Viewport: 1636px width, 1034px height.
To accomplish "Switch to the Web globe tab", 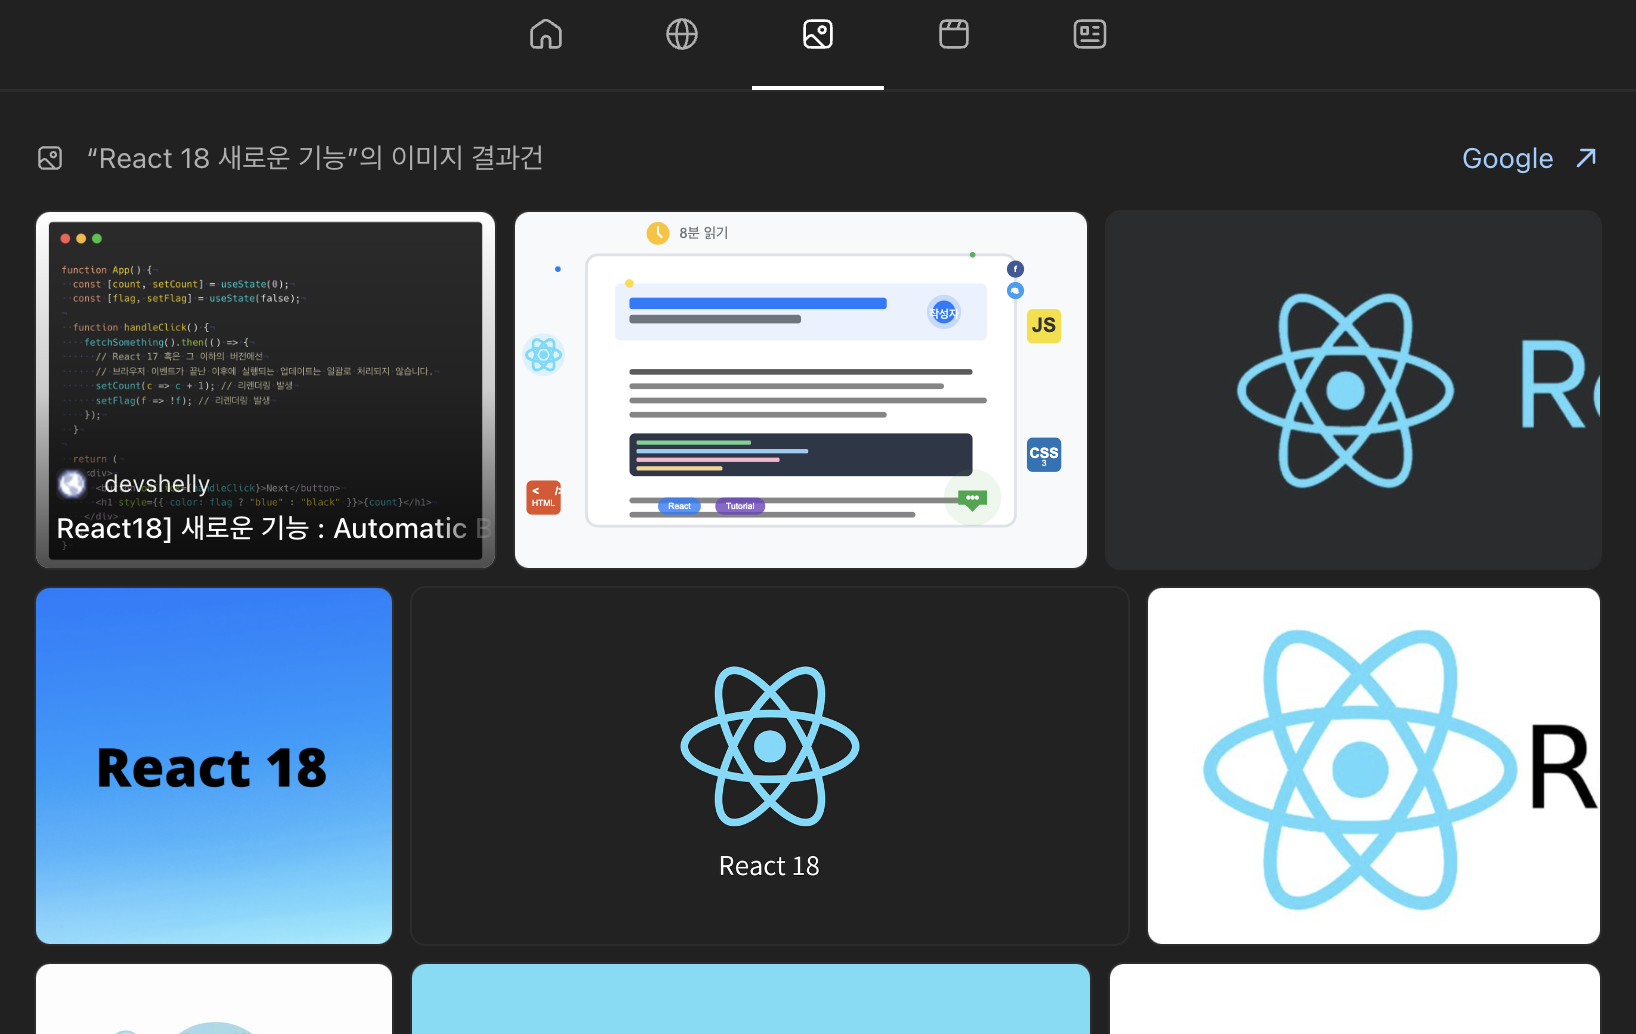I will coord(682,35).
